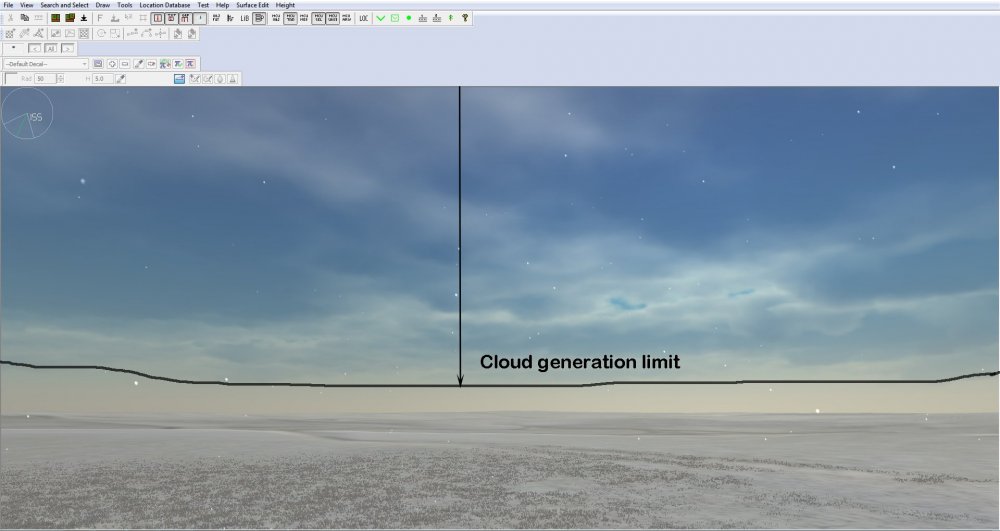Image resolution: width=1000 pixels, height=531 pixels.
Task: Toggle the document panel icon next to LIB
Action: pyautogui.click(x=259, y=18)
